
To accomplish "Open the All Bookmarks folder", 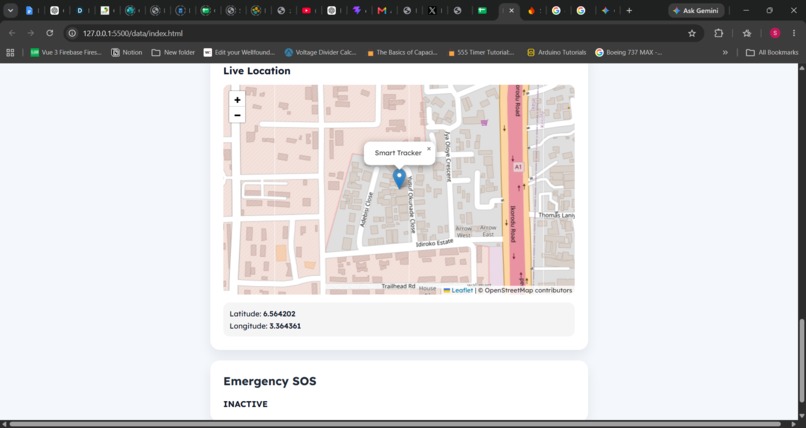I will [772, 52].
